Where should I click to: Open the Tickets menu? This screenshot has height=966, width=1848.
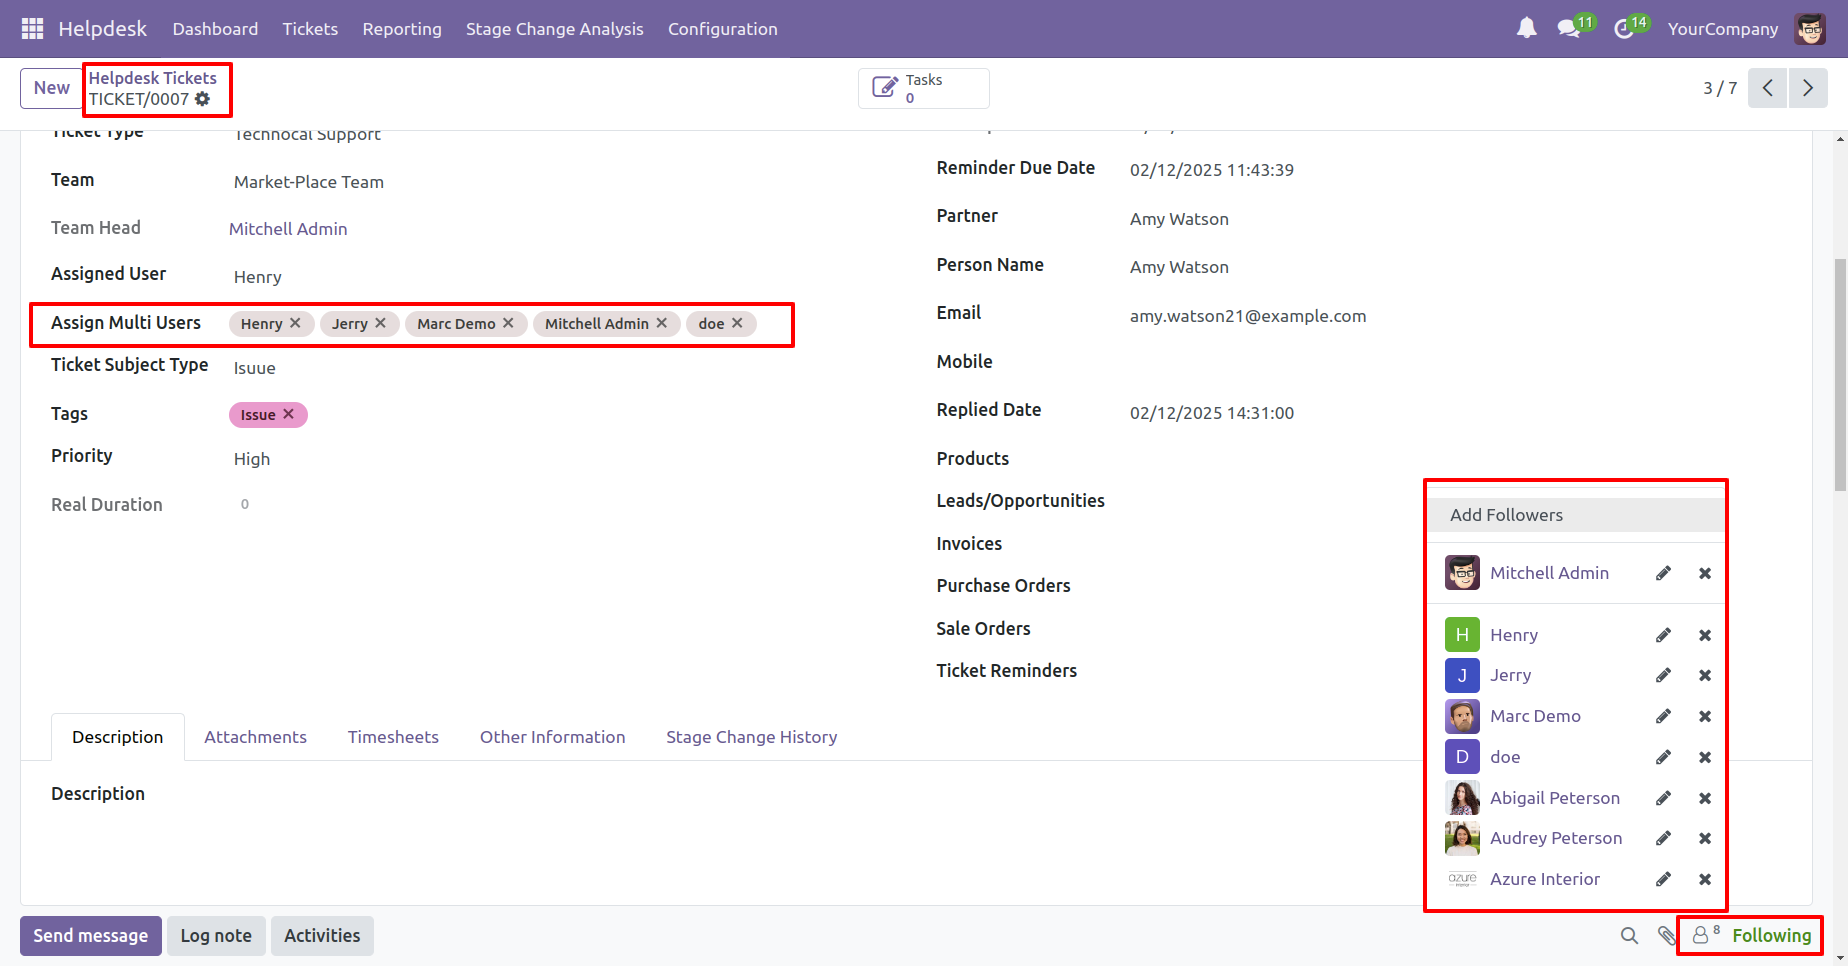click(x=310, y=29)
